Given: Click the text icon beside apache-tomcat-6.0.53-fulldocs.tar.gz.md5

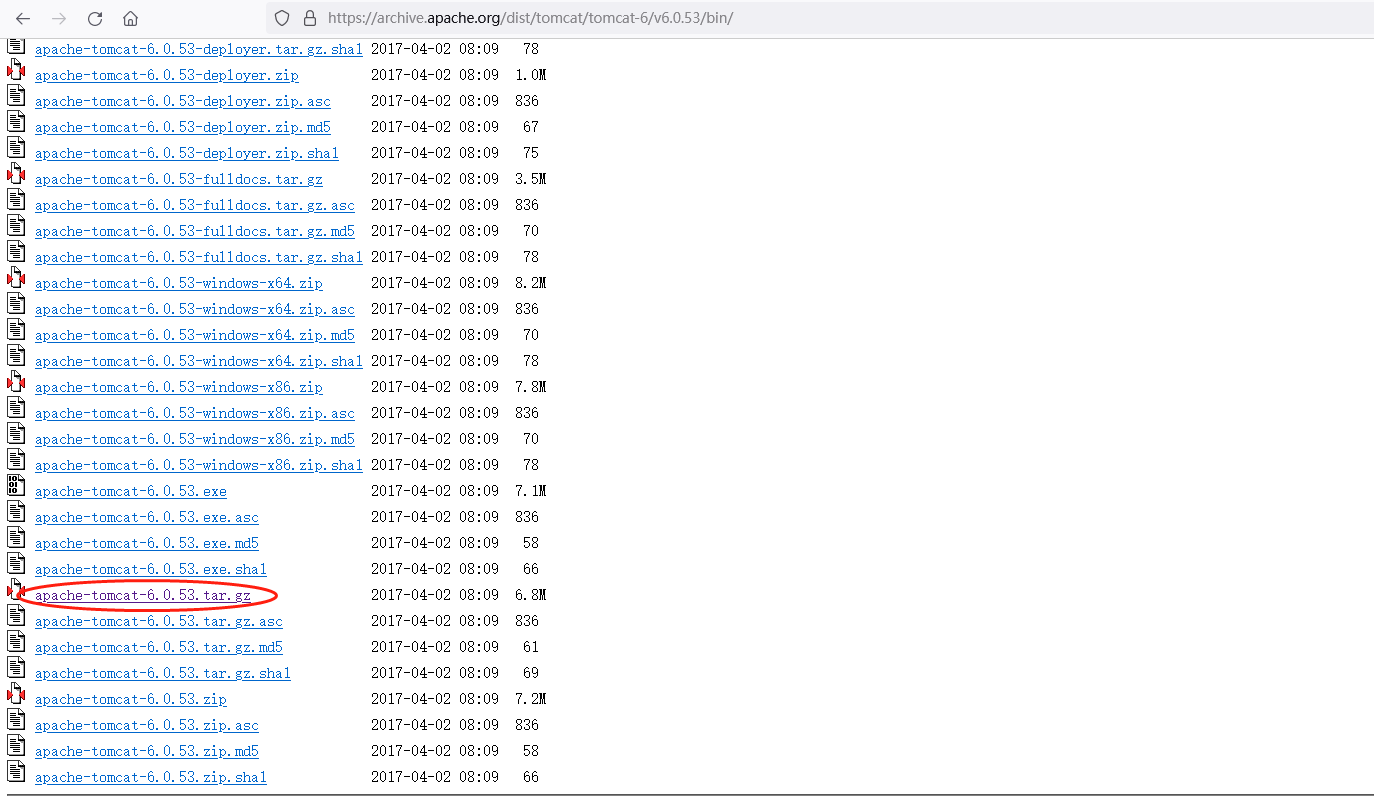Looking at the screenshot, I should pos(15,226).
